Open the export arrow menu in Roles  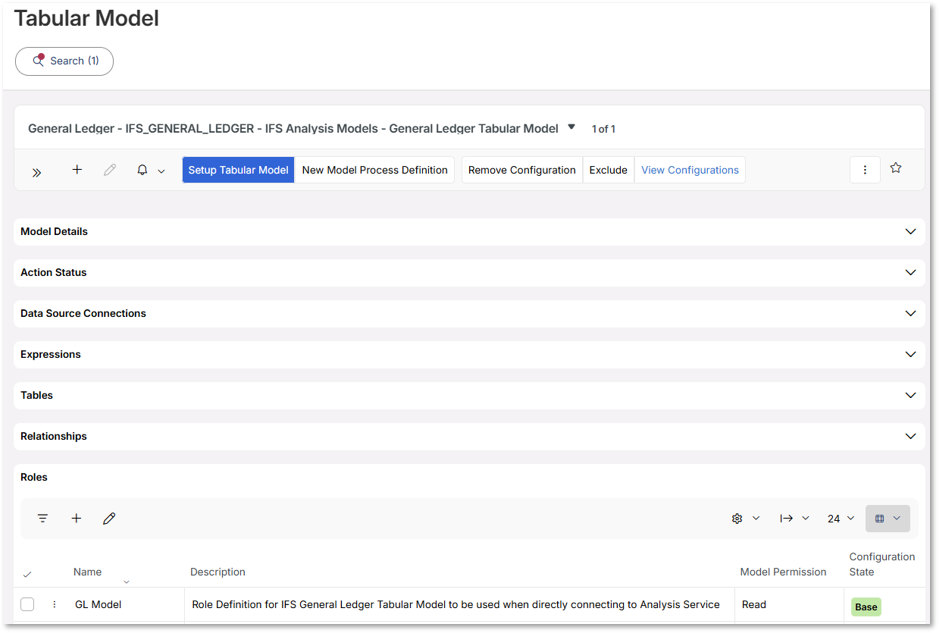click(794, 519)
